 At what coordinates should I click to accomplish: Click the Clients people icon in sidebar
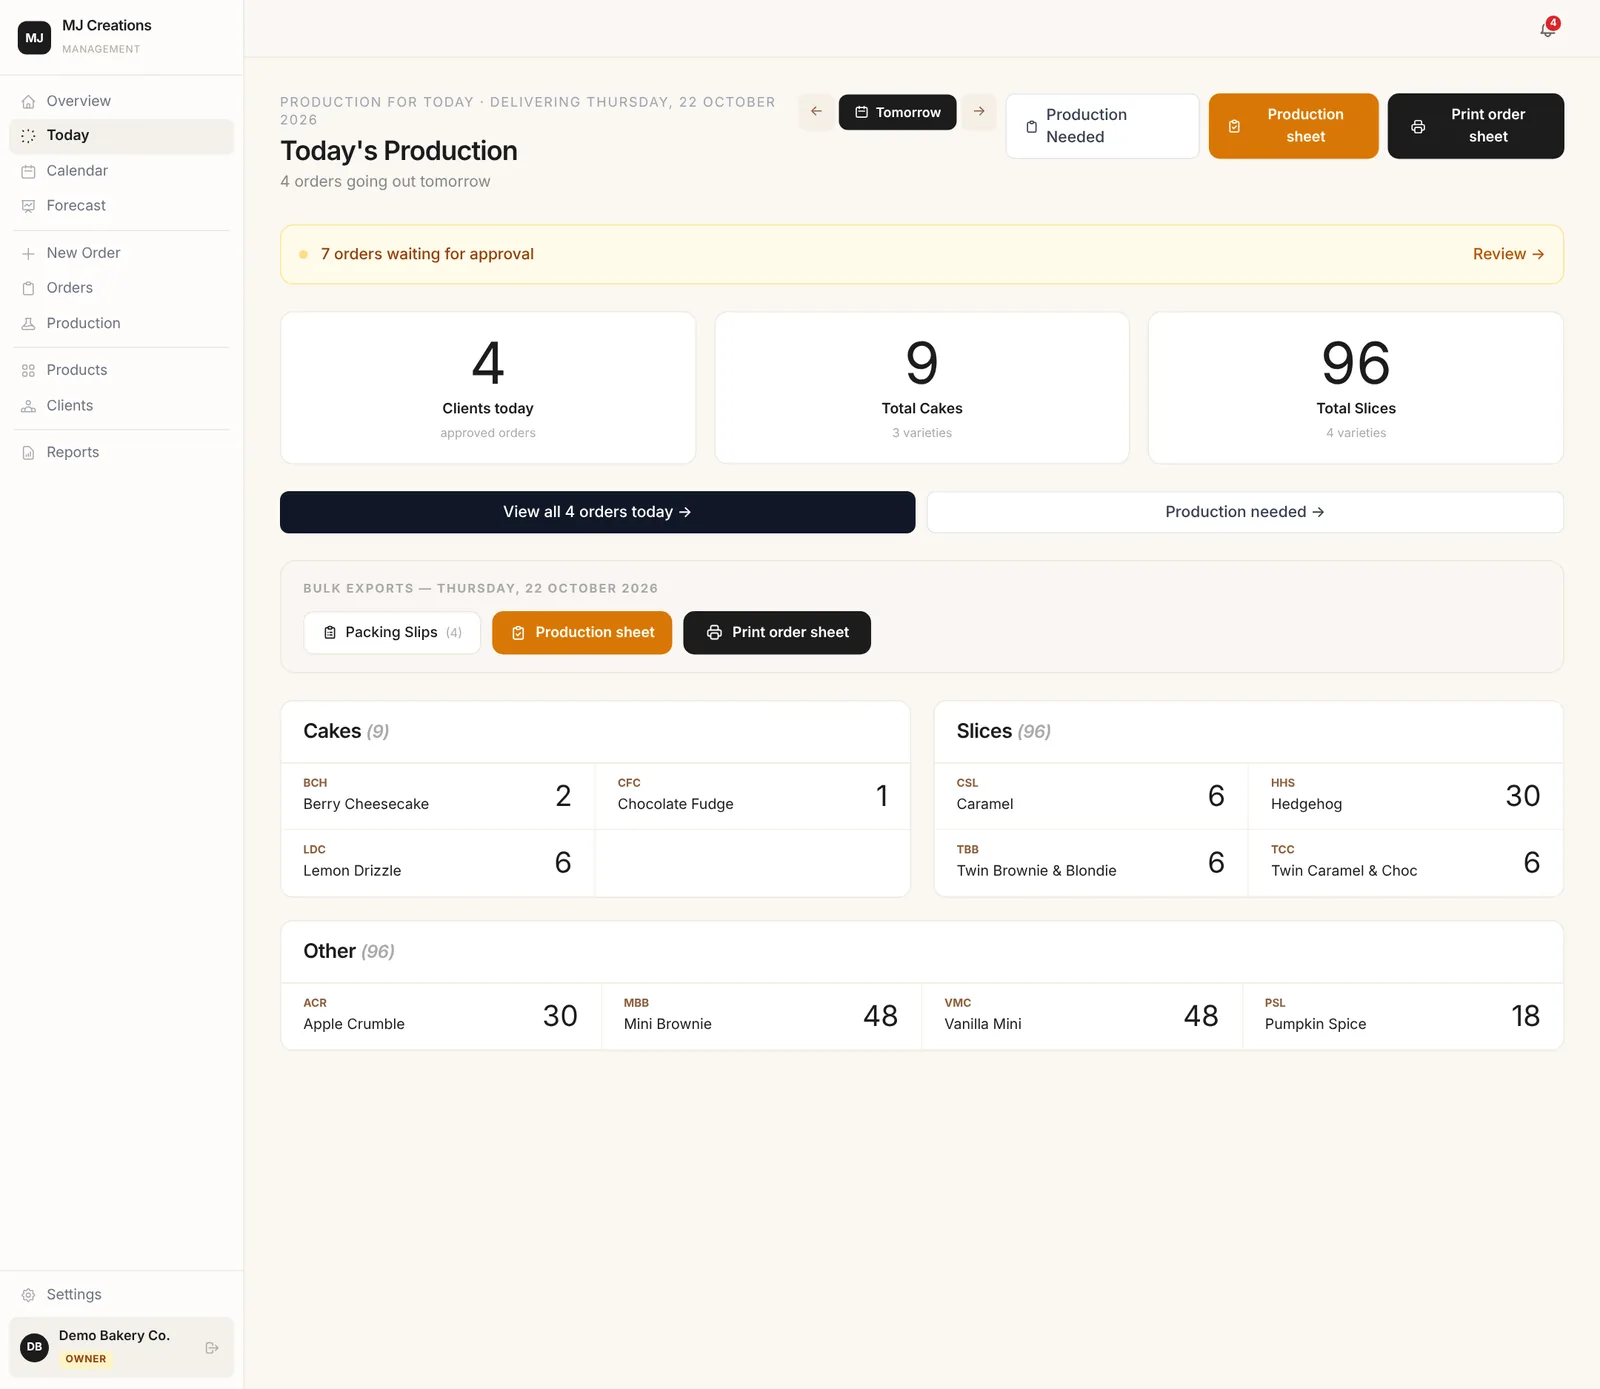click(28, 406)
